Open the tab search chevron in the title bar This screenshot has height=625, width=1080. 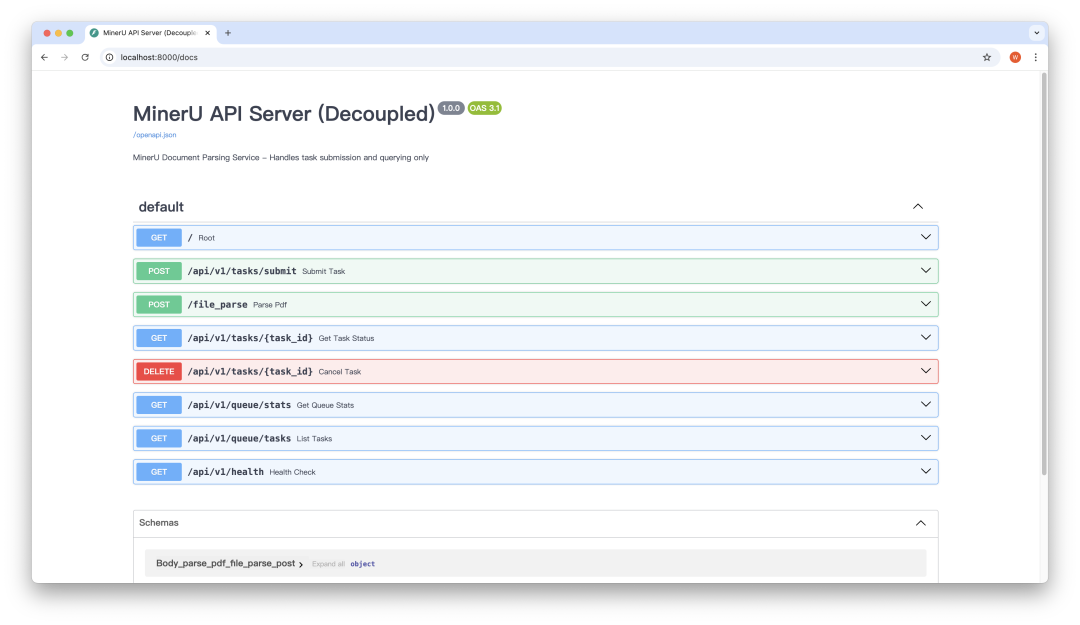pos(1036,32)
